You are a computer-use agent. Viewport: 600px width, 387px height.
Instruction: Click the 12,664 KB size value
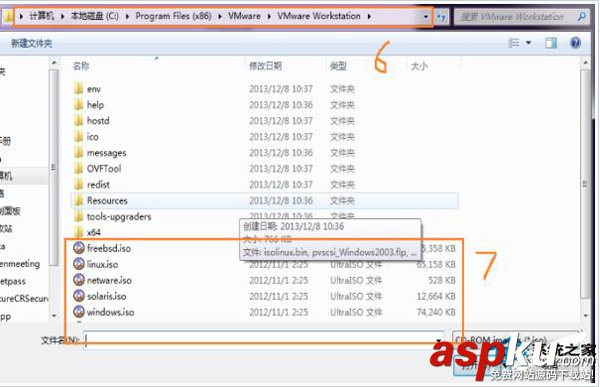tap(436, 296)
